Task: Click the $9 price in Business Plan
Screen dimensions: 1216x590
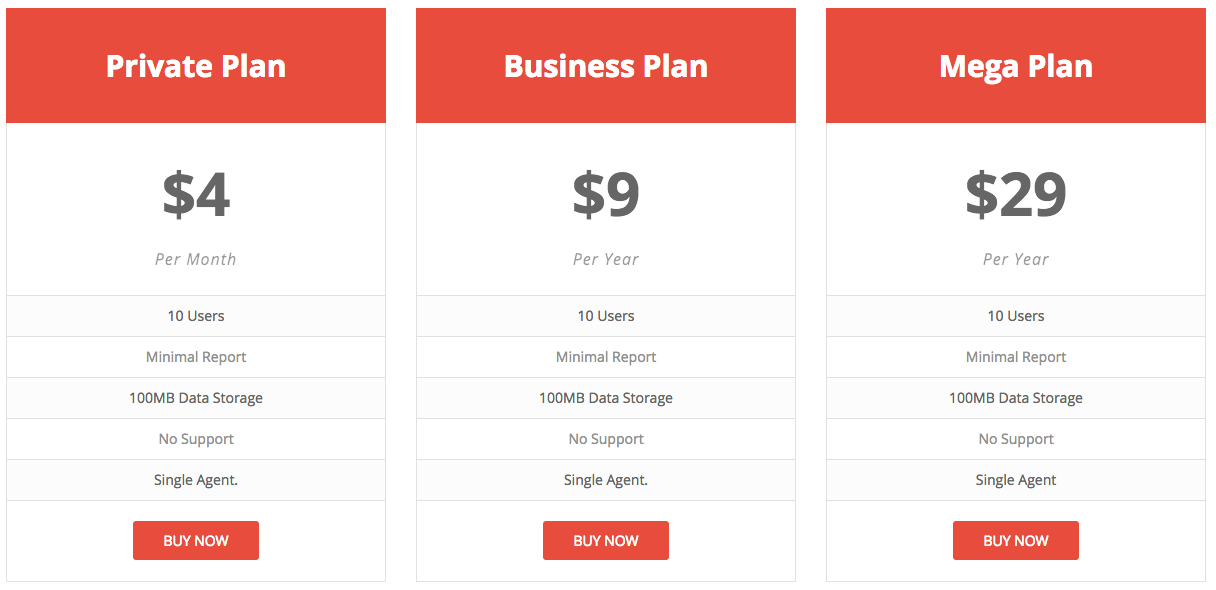Action: pyautogui.click(x=606, y=195)
